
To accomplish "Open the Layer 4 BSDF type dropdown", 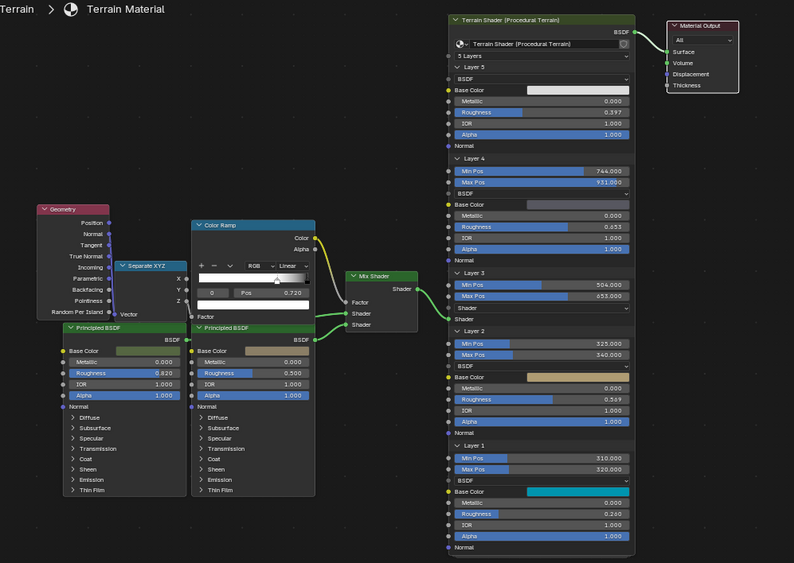I will tap(542, 194).
